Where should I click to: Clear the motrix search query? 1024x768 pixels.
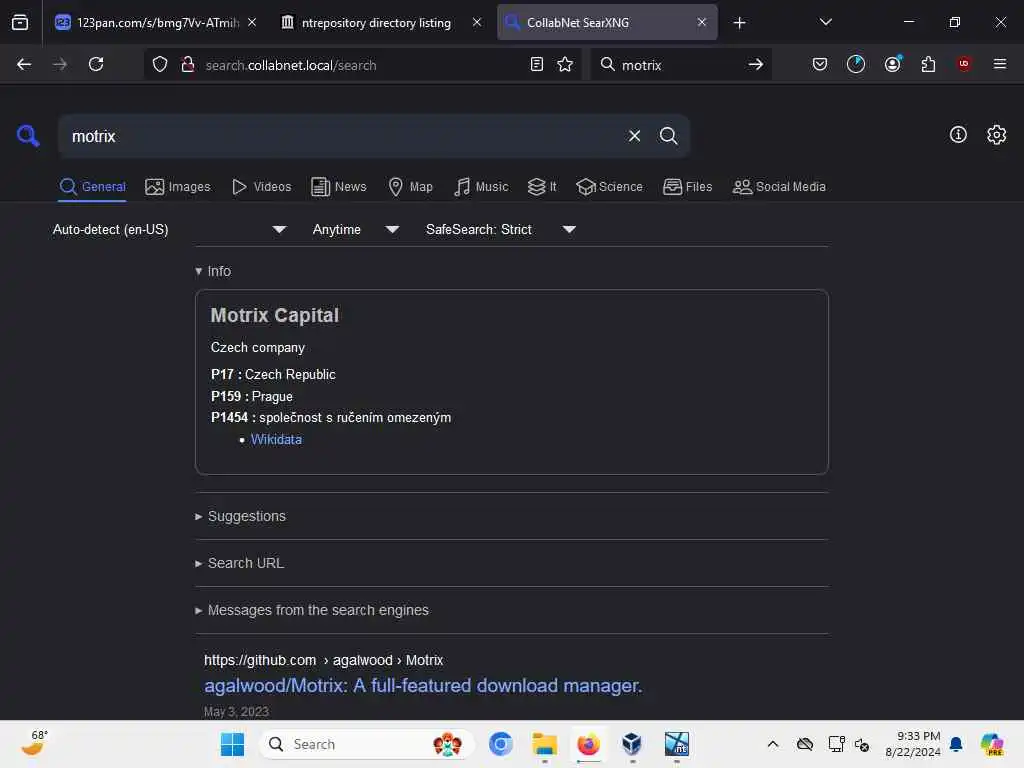point(634,136)
